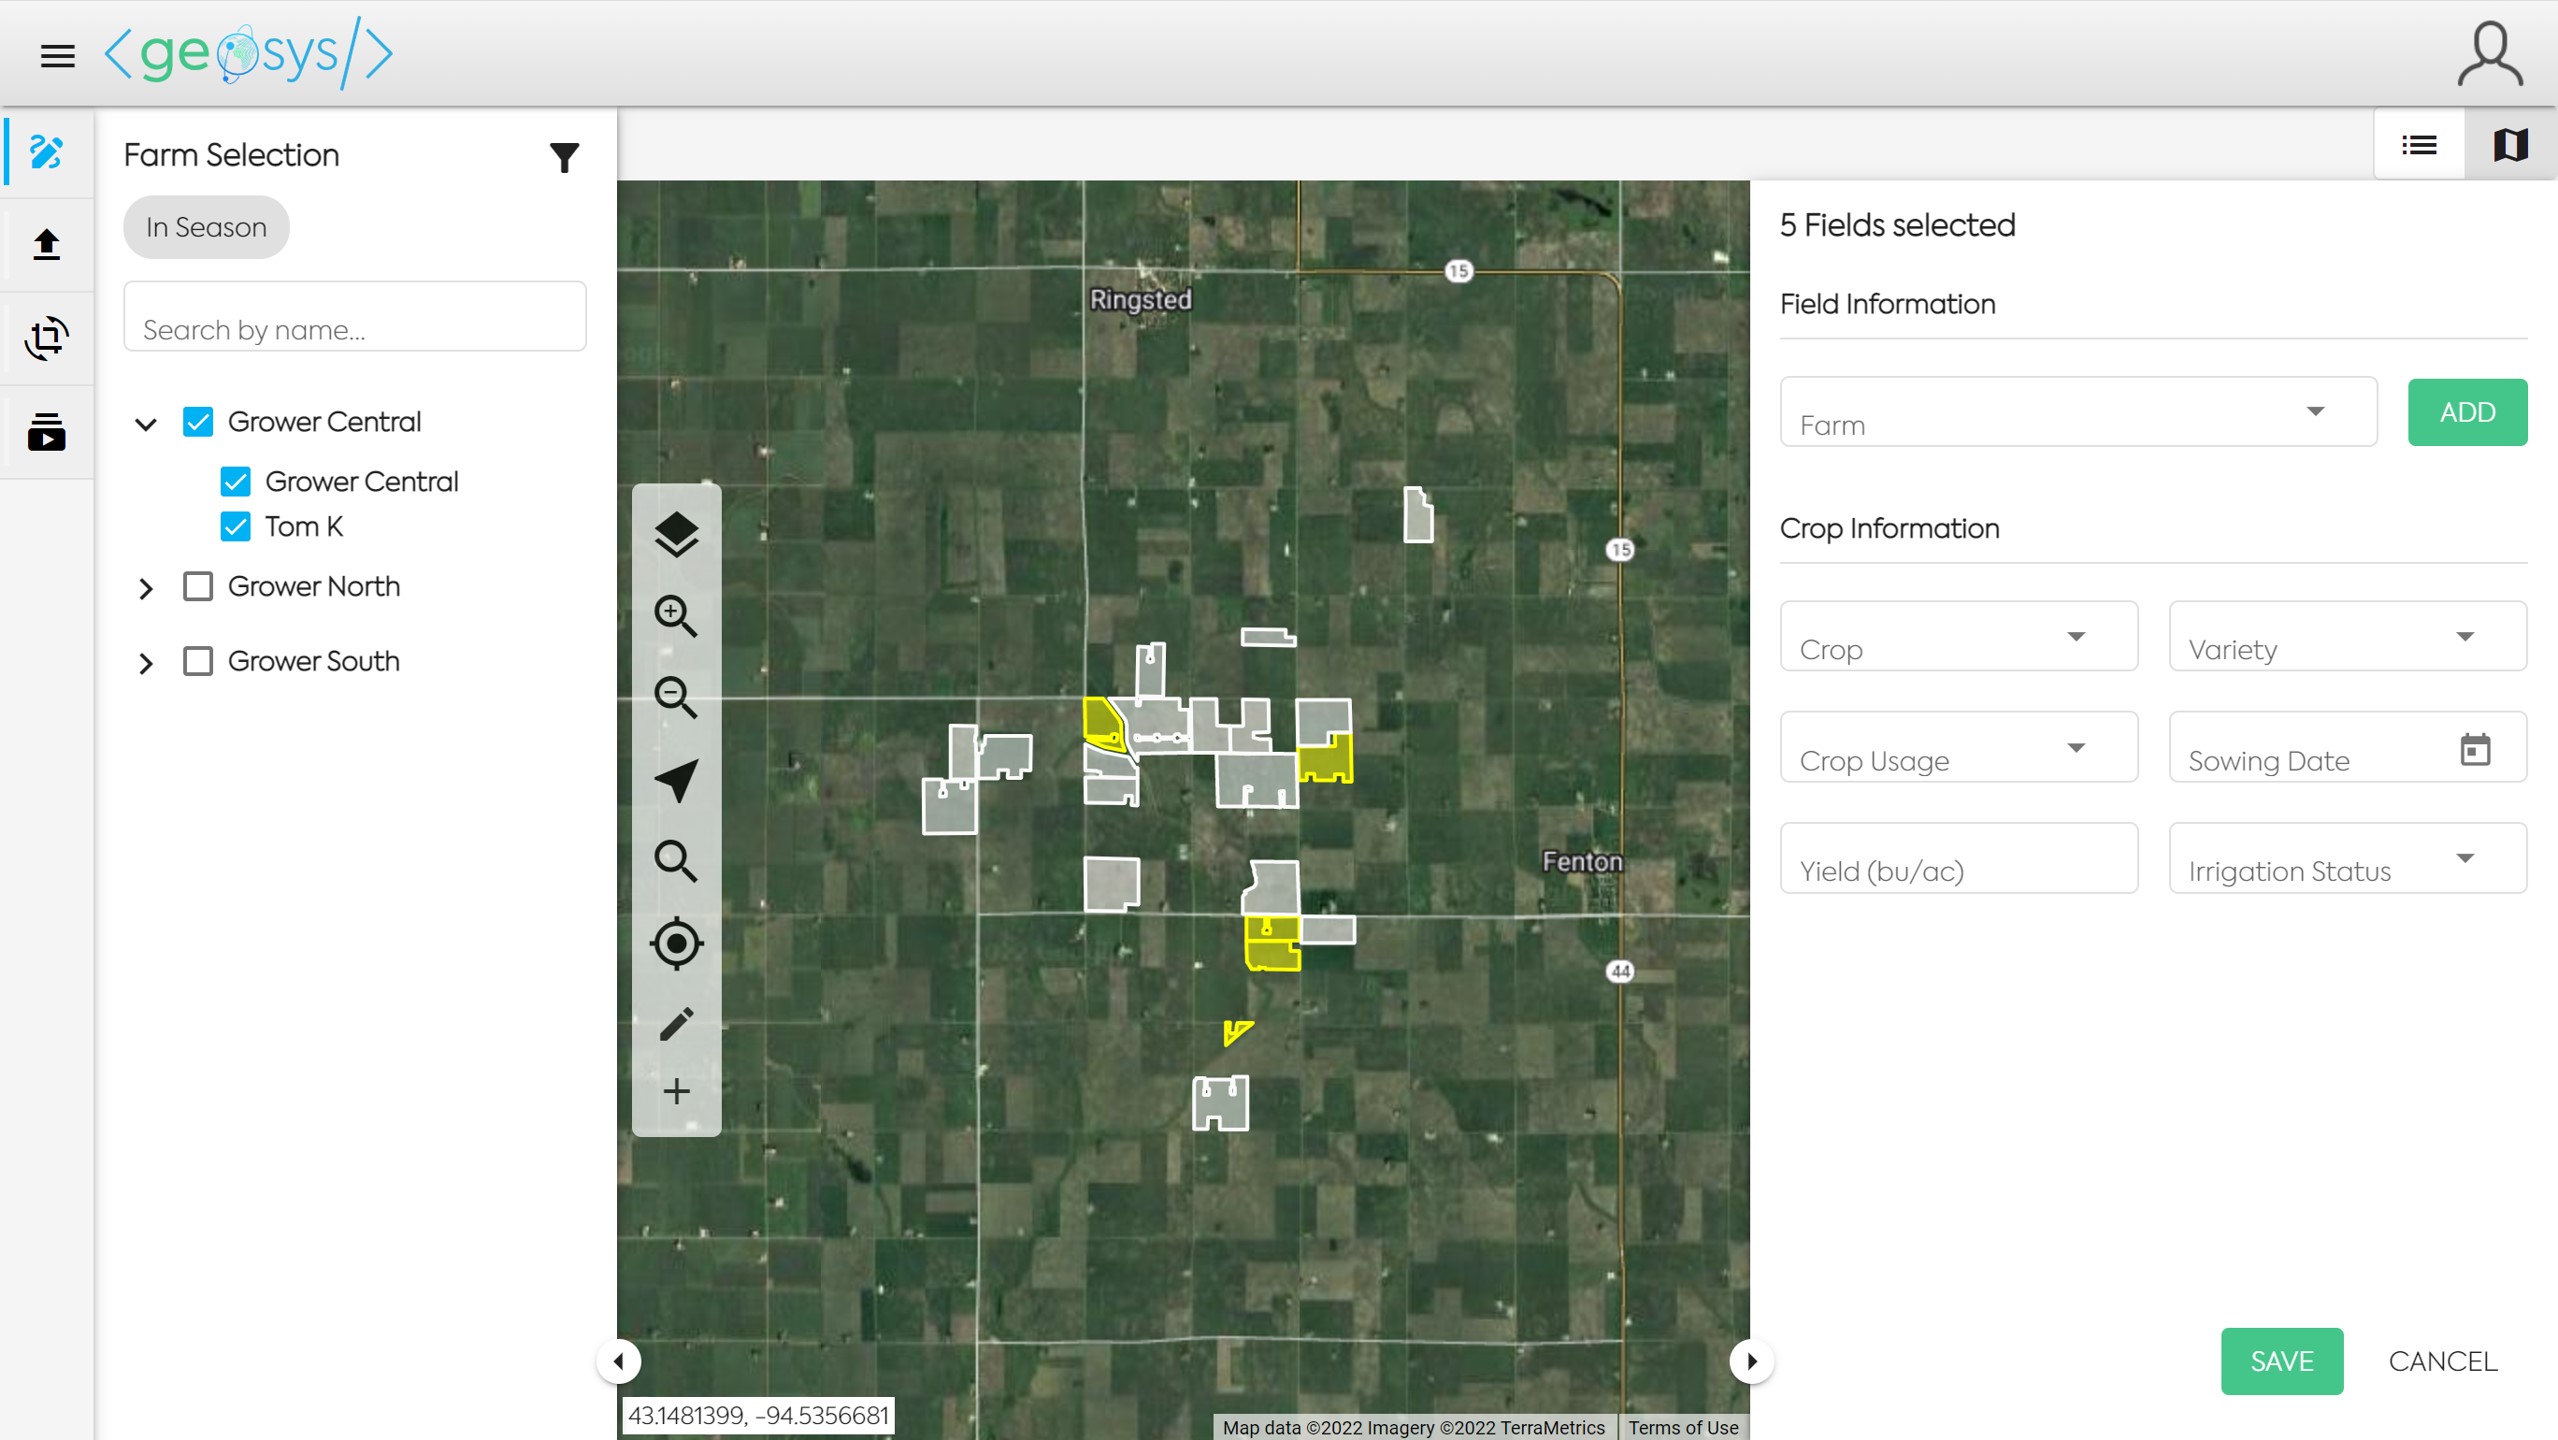Open the user profile icon
Screen dimensions: 2558x1440
coord(2489,54)
